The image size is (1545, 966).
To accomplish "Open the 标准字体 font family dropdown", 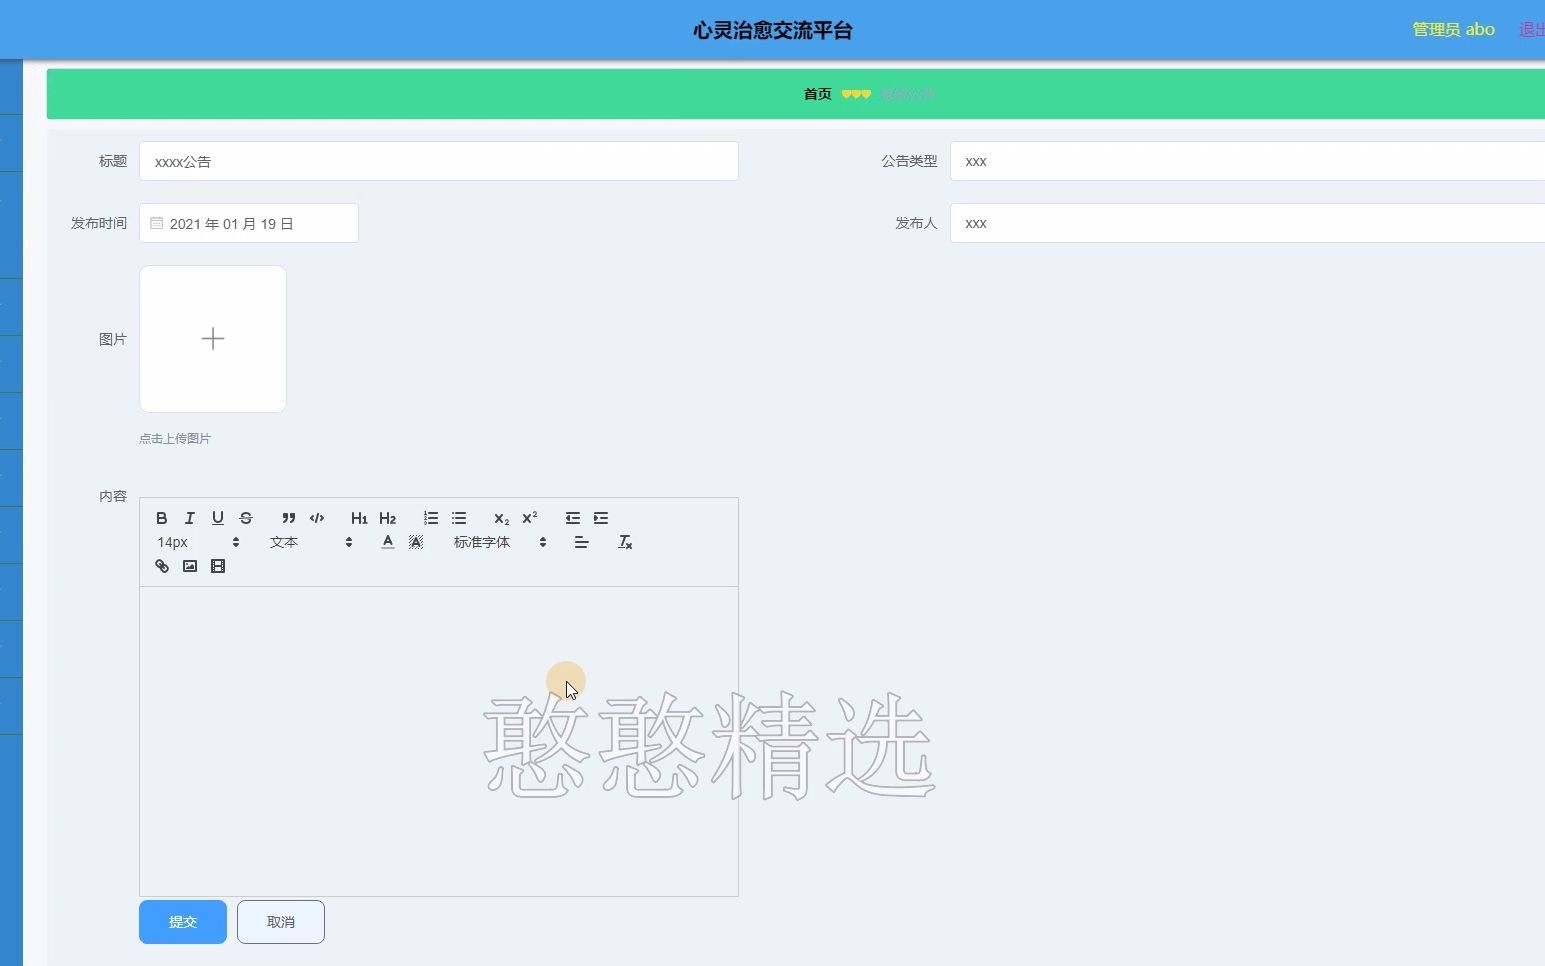I will pos(500,542).
